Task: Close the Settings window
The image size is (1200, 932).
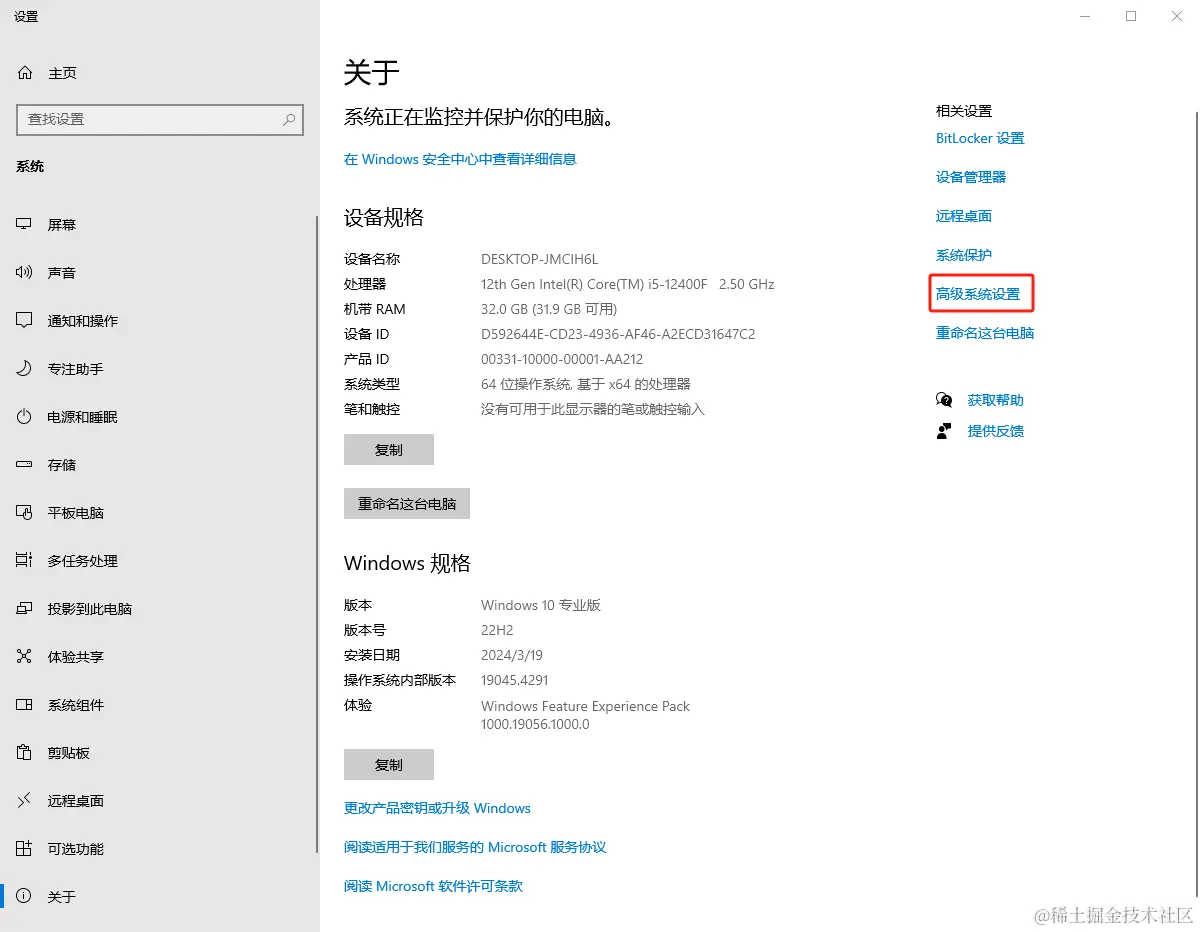Action: 1177,16
